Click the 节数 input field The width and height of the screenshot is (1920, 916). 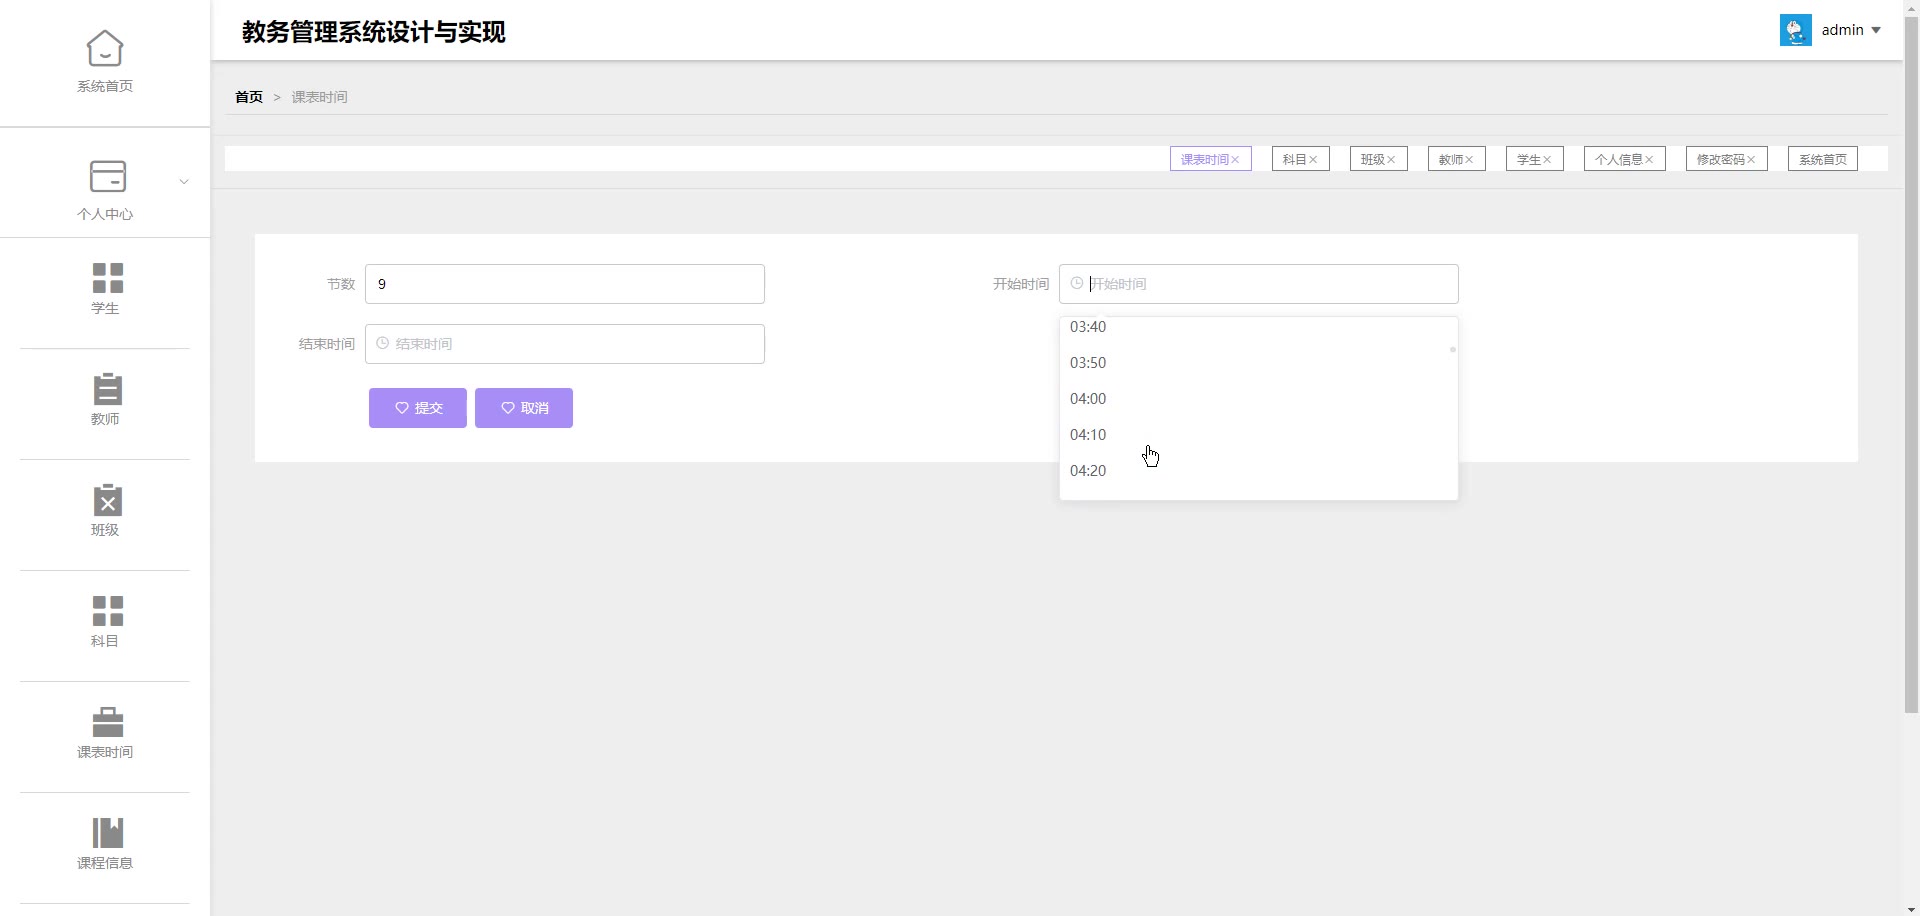click(565, 284)
